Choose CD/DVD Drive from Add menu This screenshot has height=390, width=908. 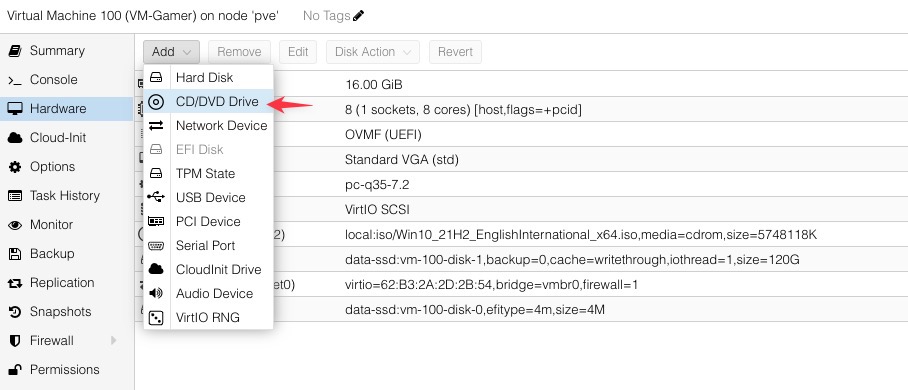(208, 102)
